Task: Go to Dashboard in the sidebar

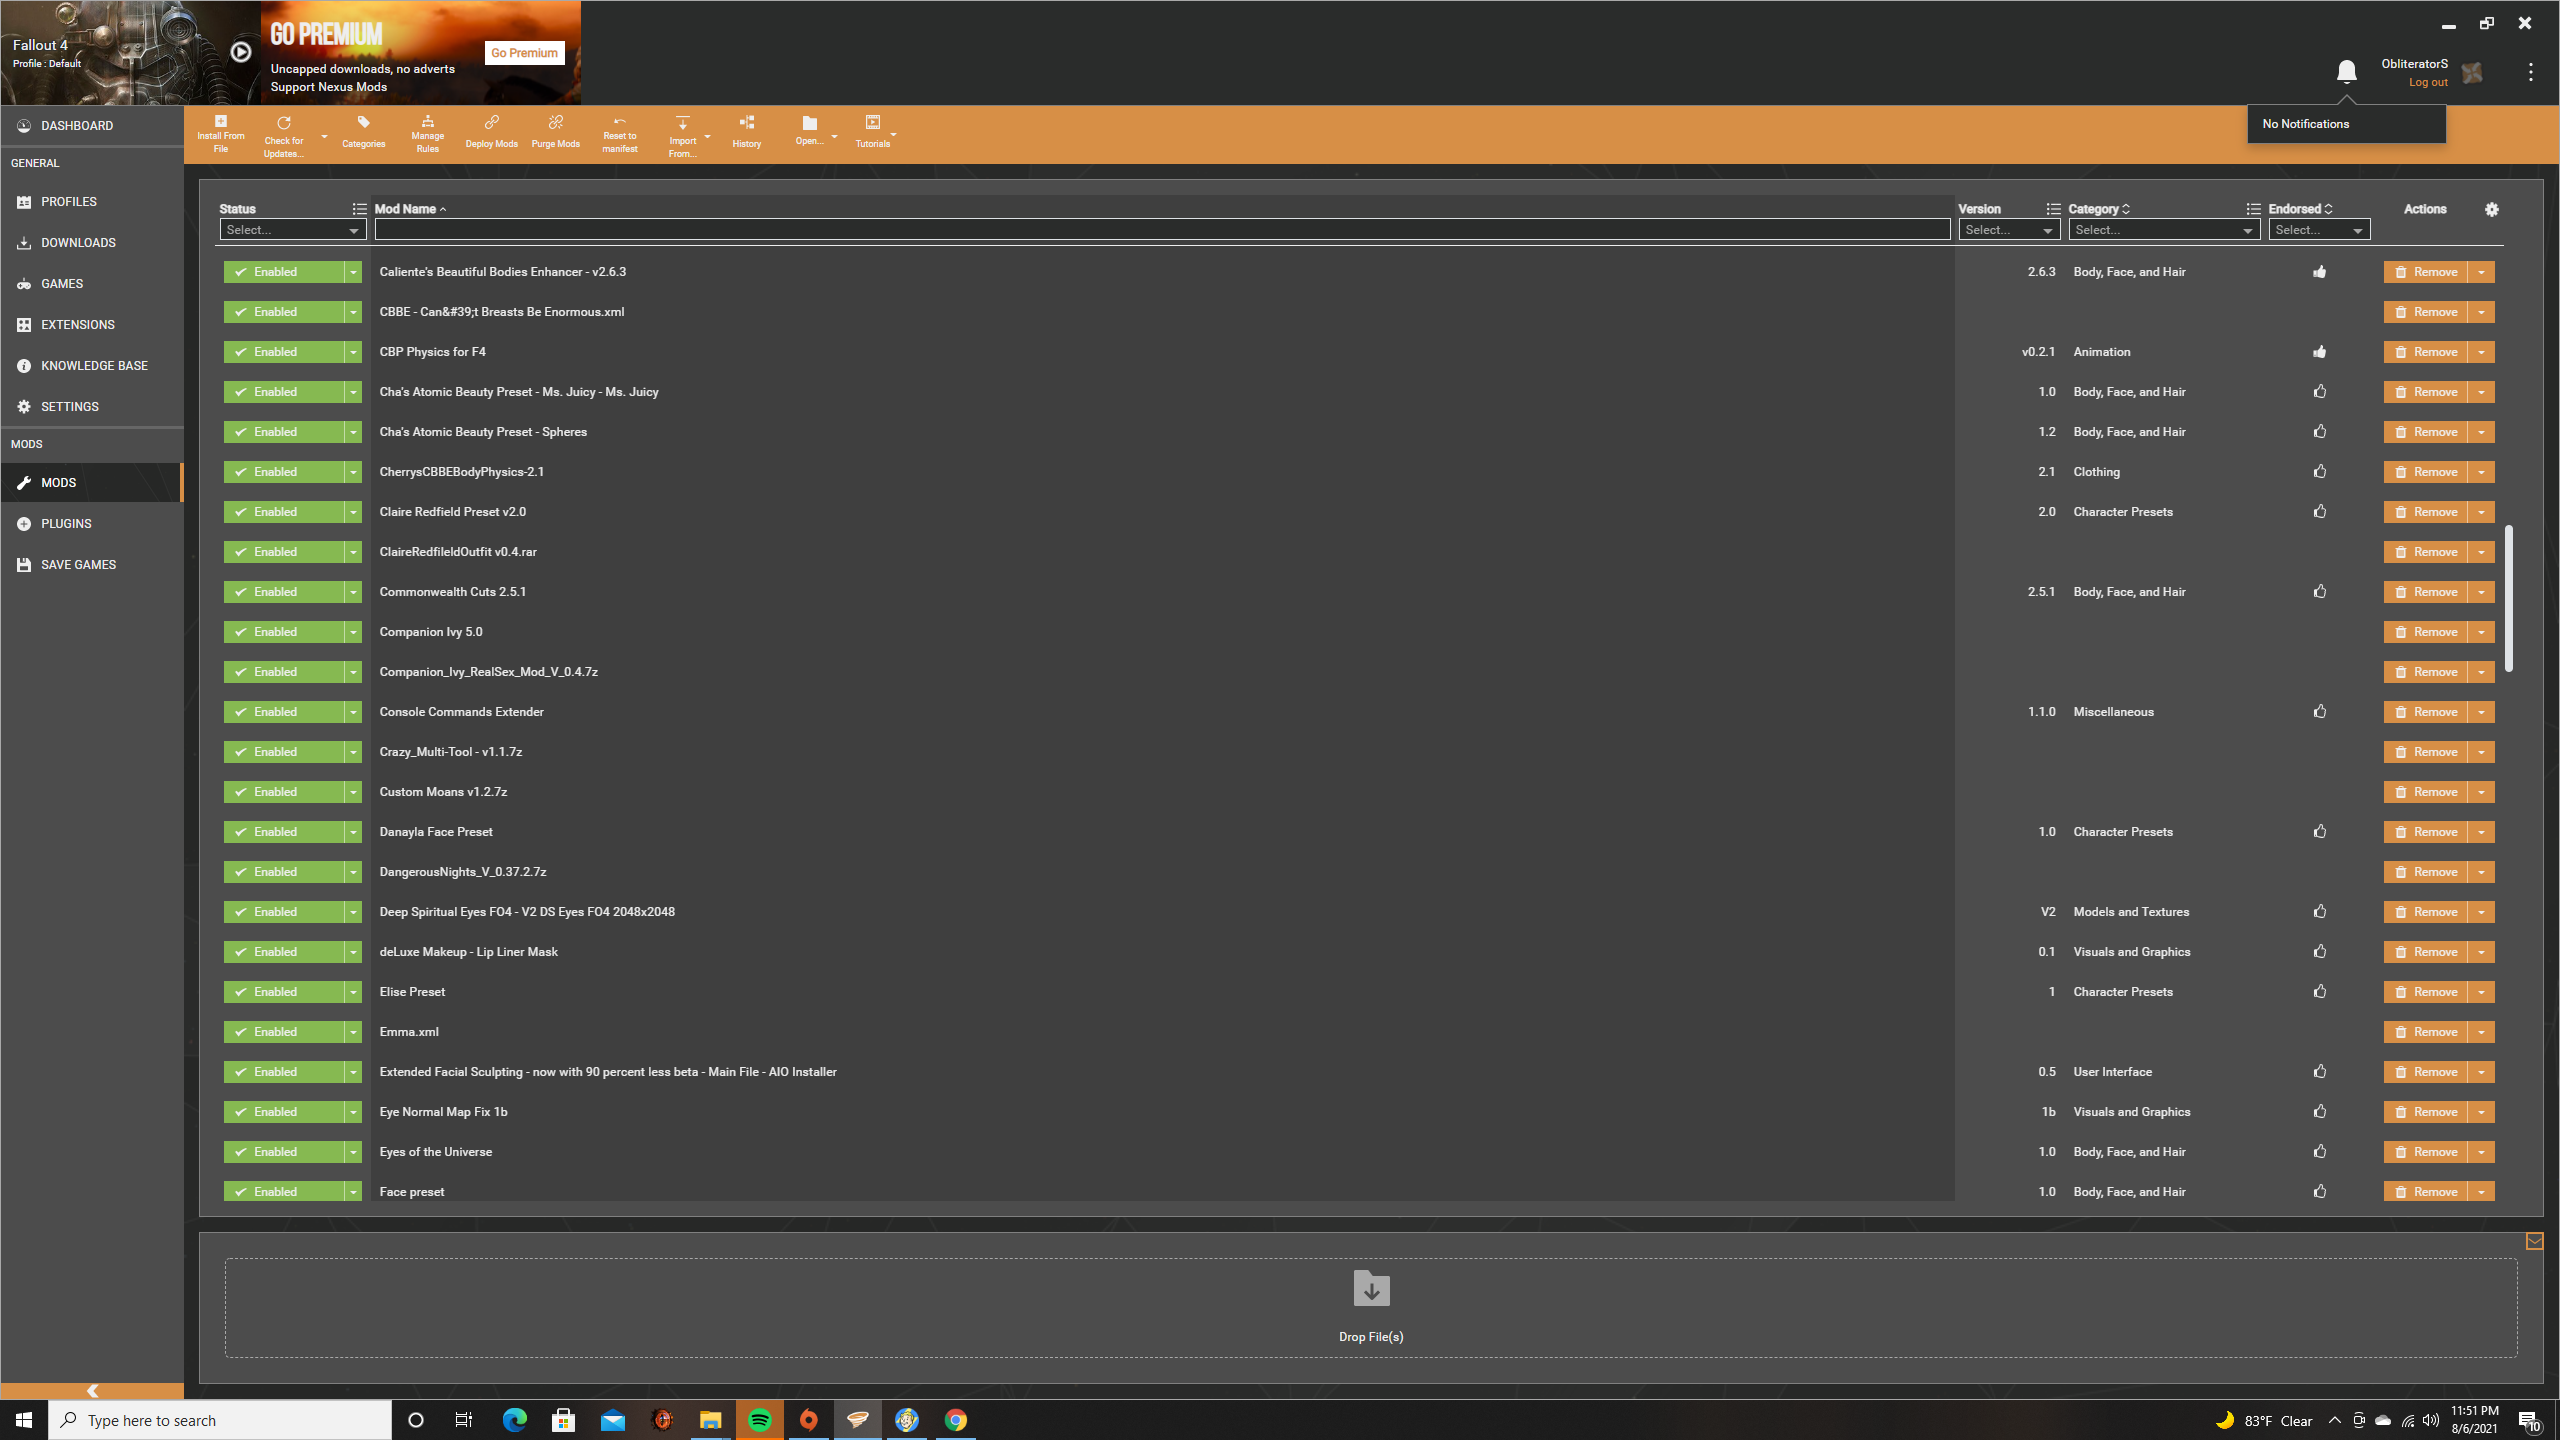Action: coord(92,126)
